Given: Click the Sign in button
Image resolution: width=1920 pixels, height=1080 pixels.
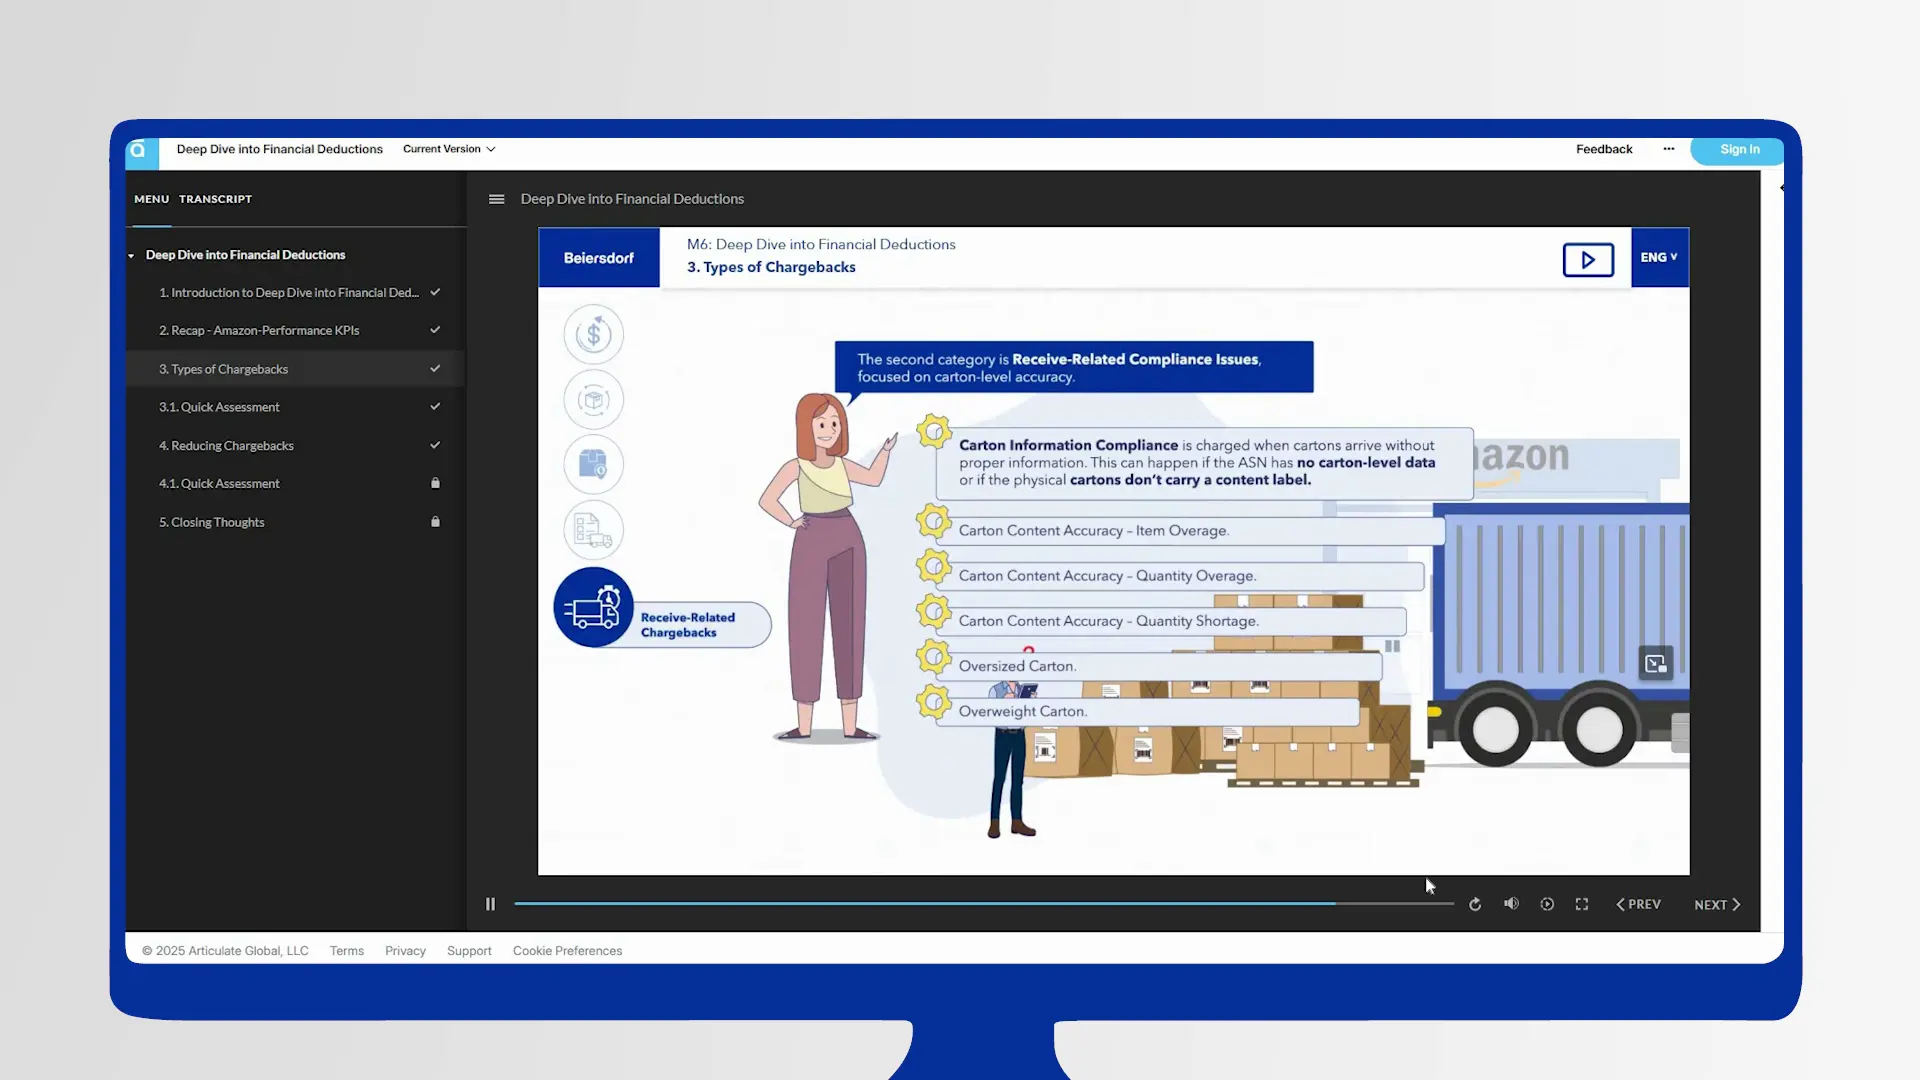Looking at the screenshot, I should (1739, 150).
